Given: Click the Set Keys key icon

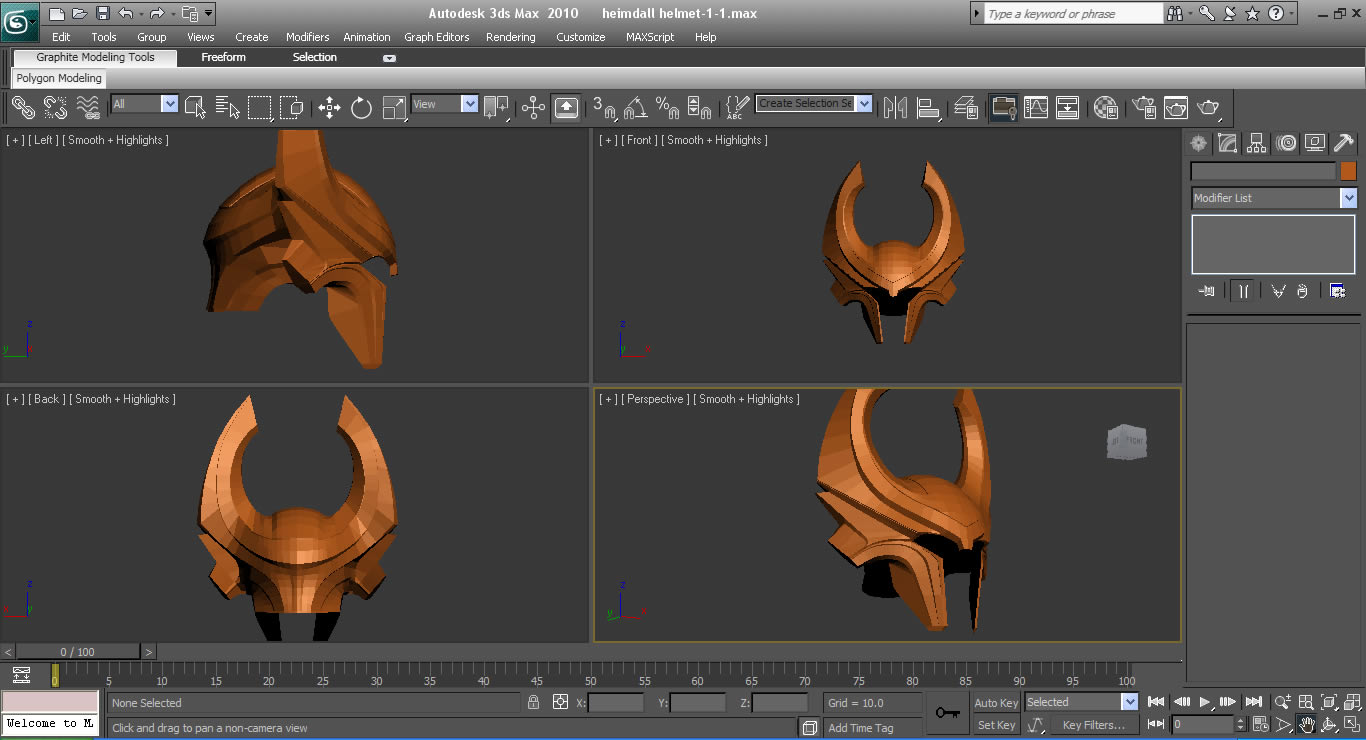Looking at the screenshot, I should (946, 713).
